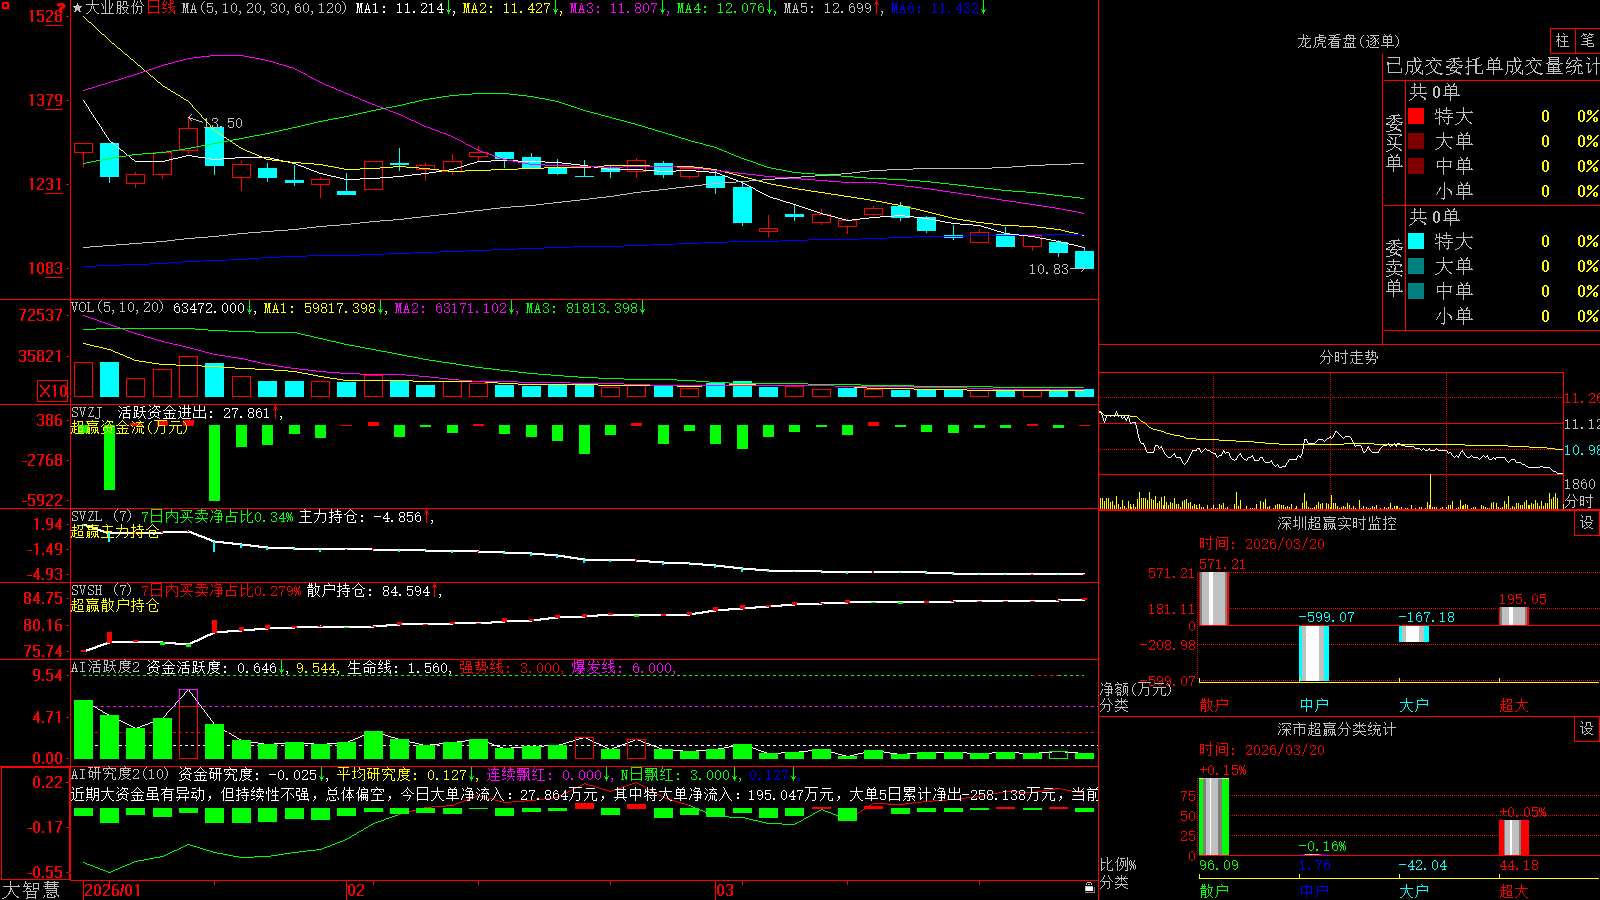Switch order view to 笔 tick mode
The image size is (1600, 900).
[1587, 40]
